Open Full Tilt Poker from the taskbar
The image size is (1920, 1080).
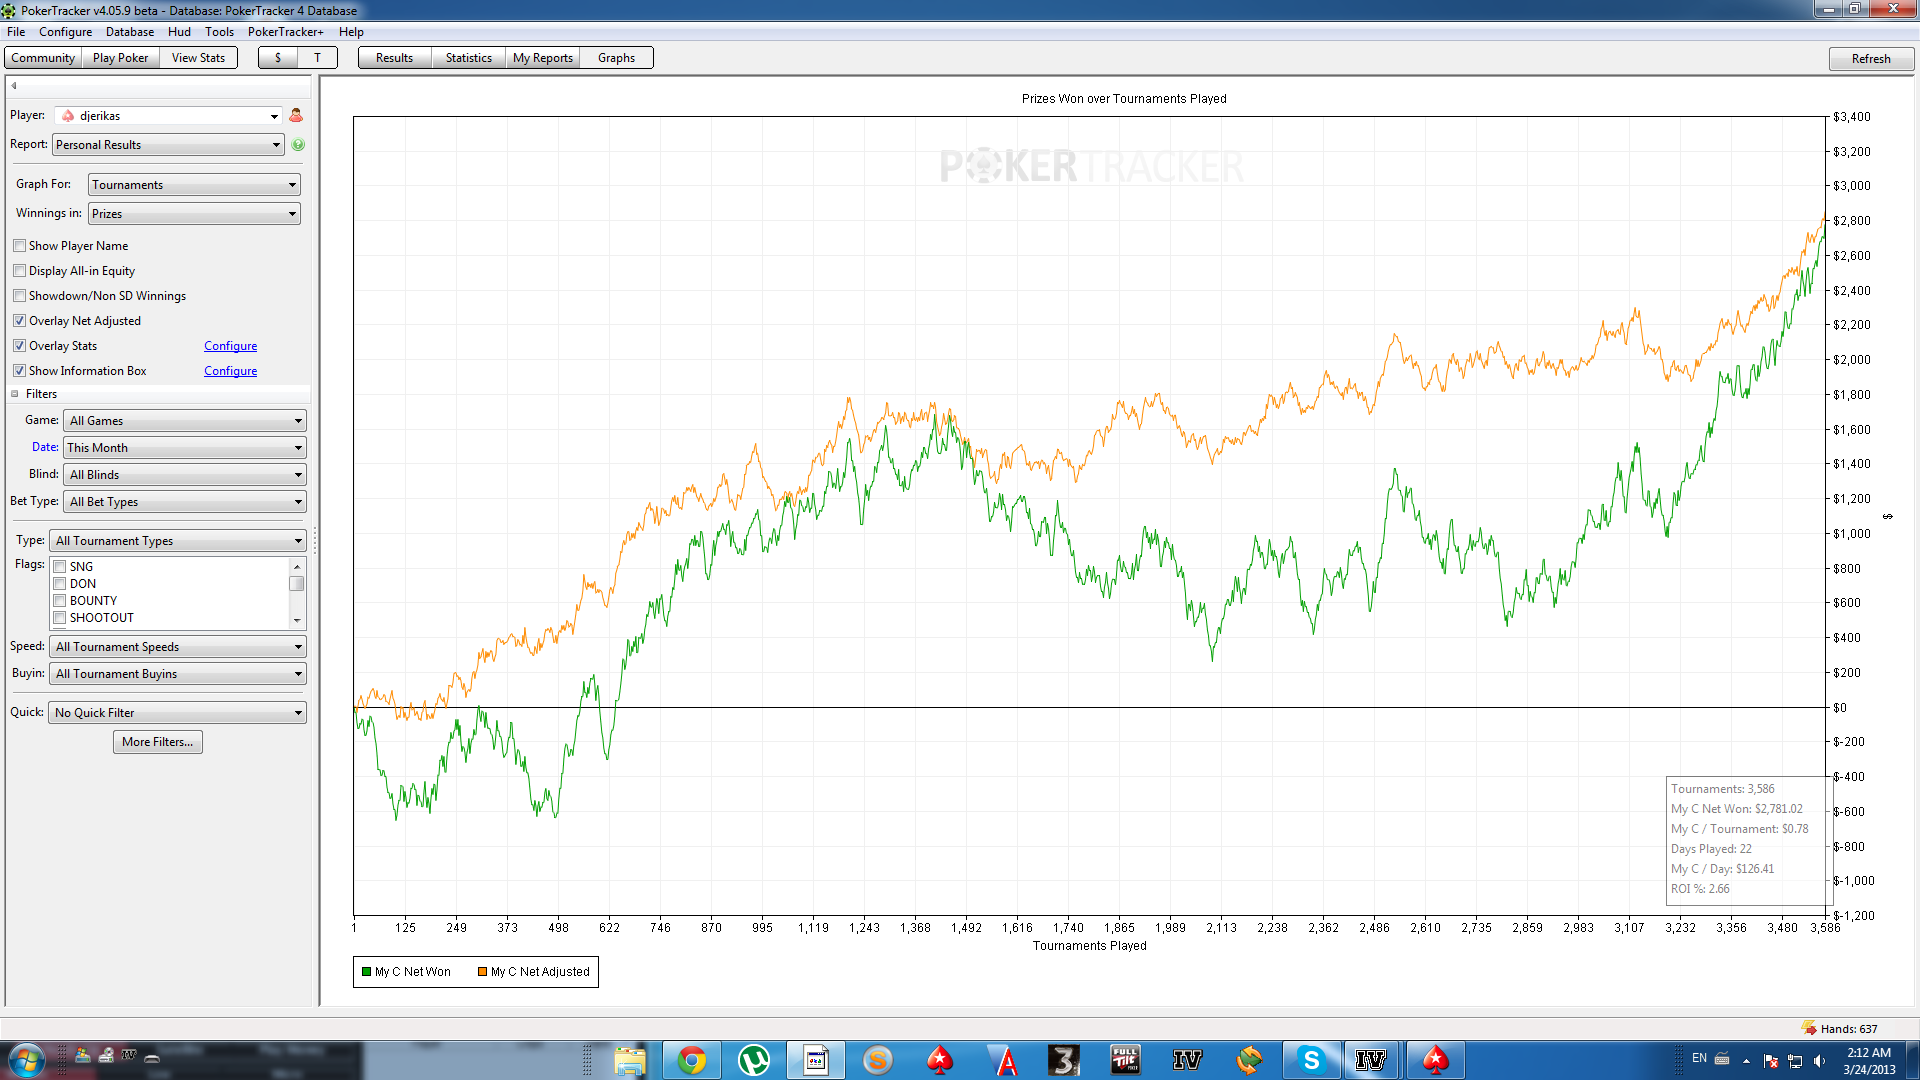pyautogui.click(x=1125, y=1060)
